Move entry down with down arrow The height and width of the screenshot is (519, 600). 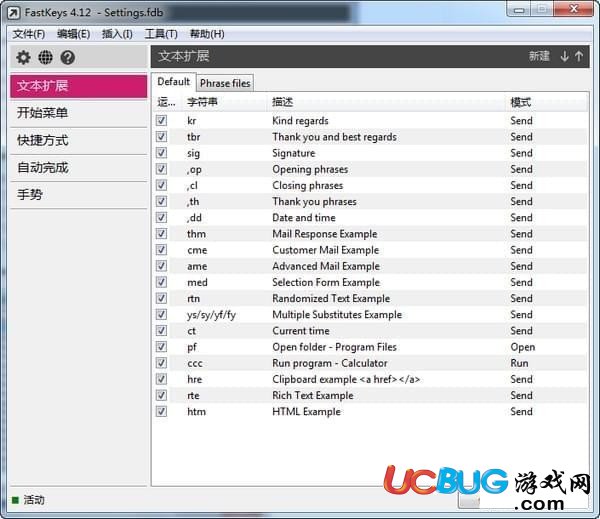point(564,56)
